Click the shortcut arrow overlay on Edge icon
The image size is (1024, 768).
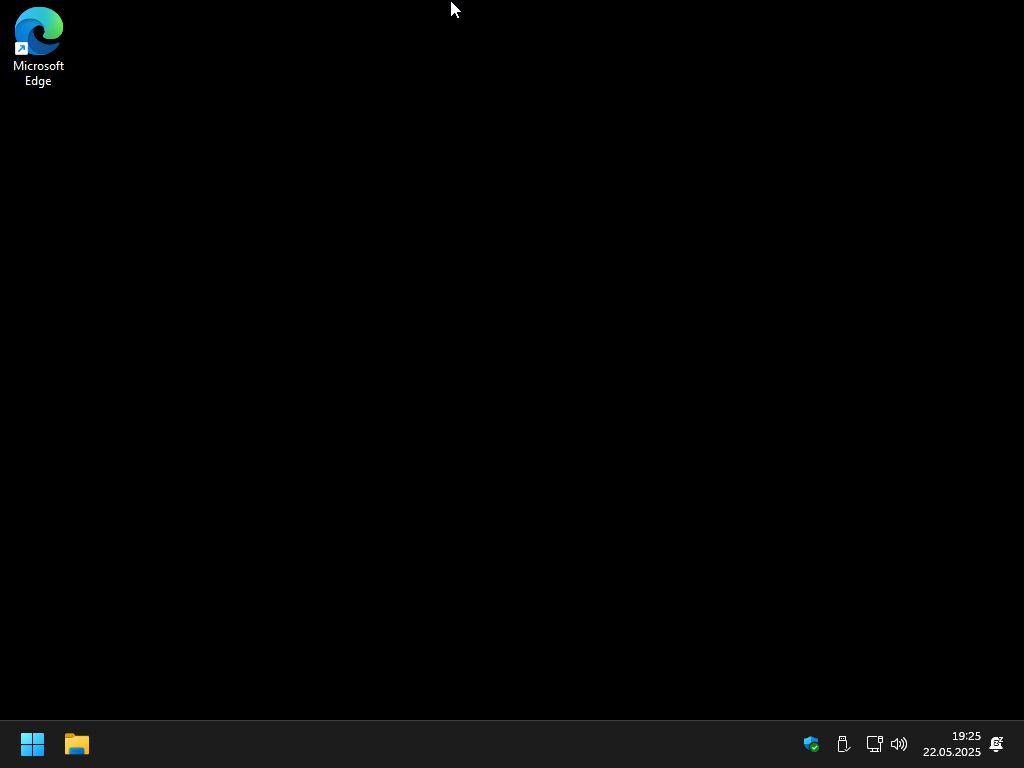(21, 49)
